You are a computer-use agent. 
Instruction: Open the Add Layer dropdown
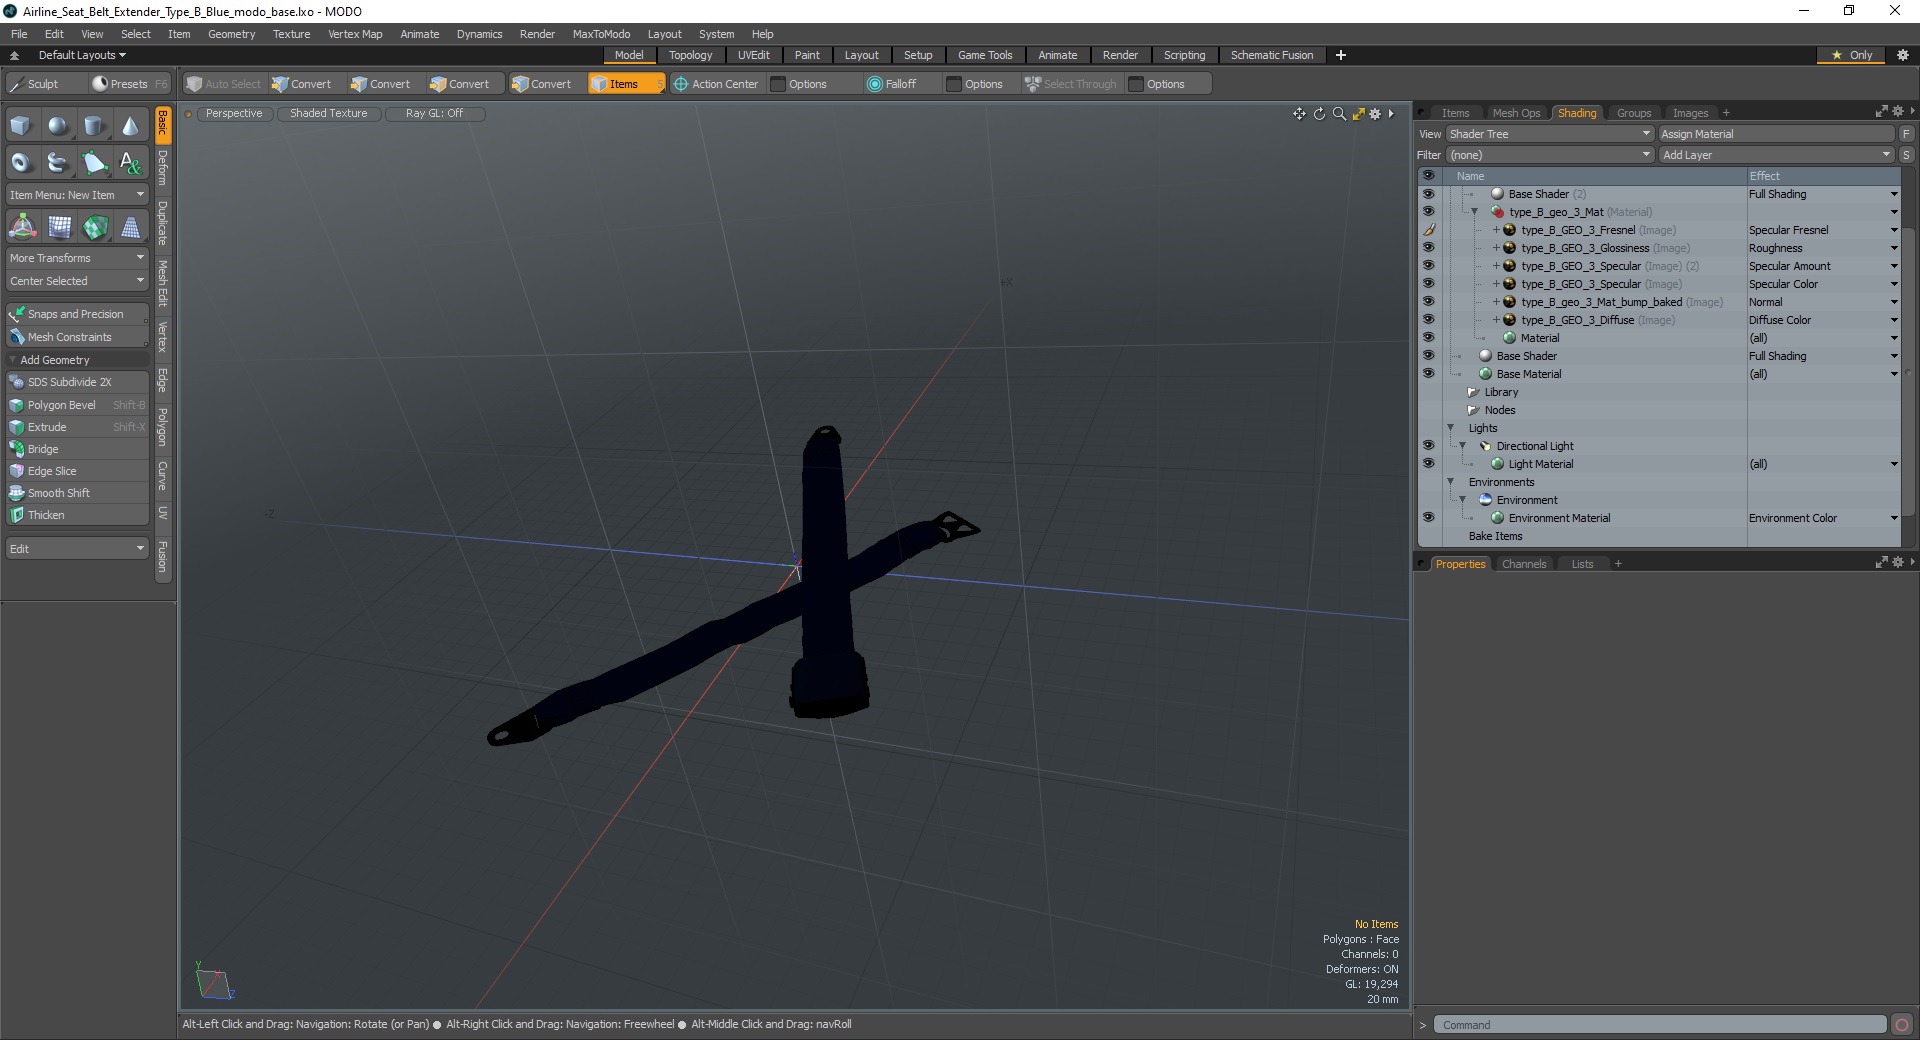click(1776, 155)
